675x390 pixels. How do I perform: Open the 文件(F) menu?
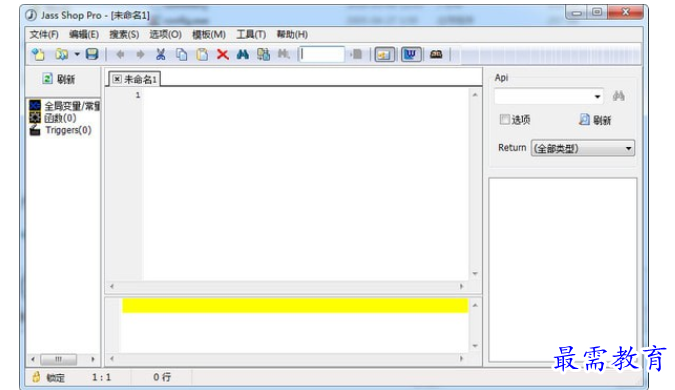click(x=44, y=34)
